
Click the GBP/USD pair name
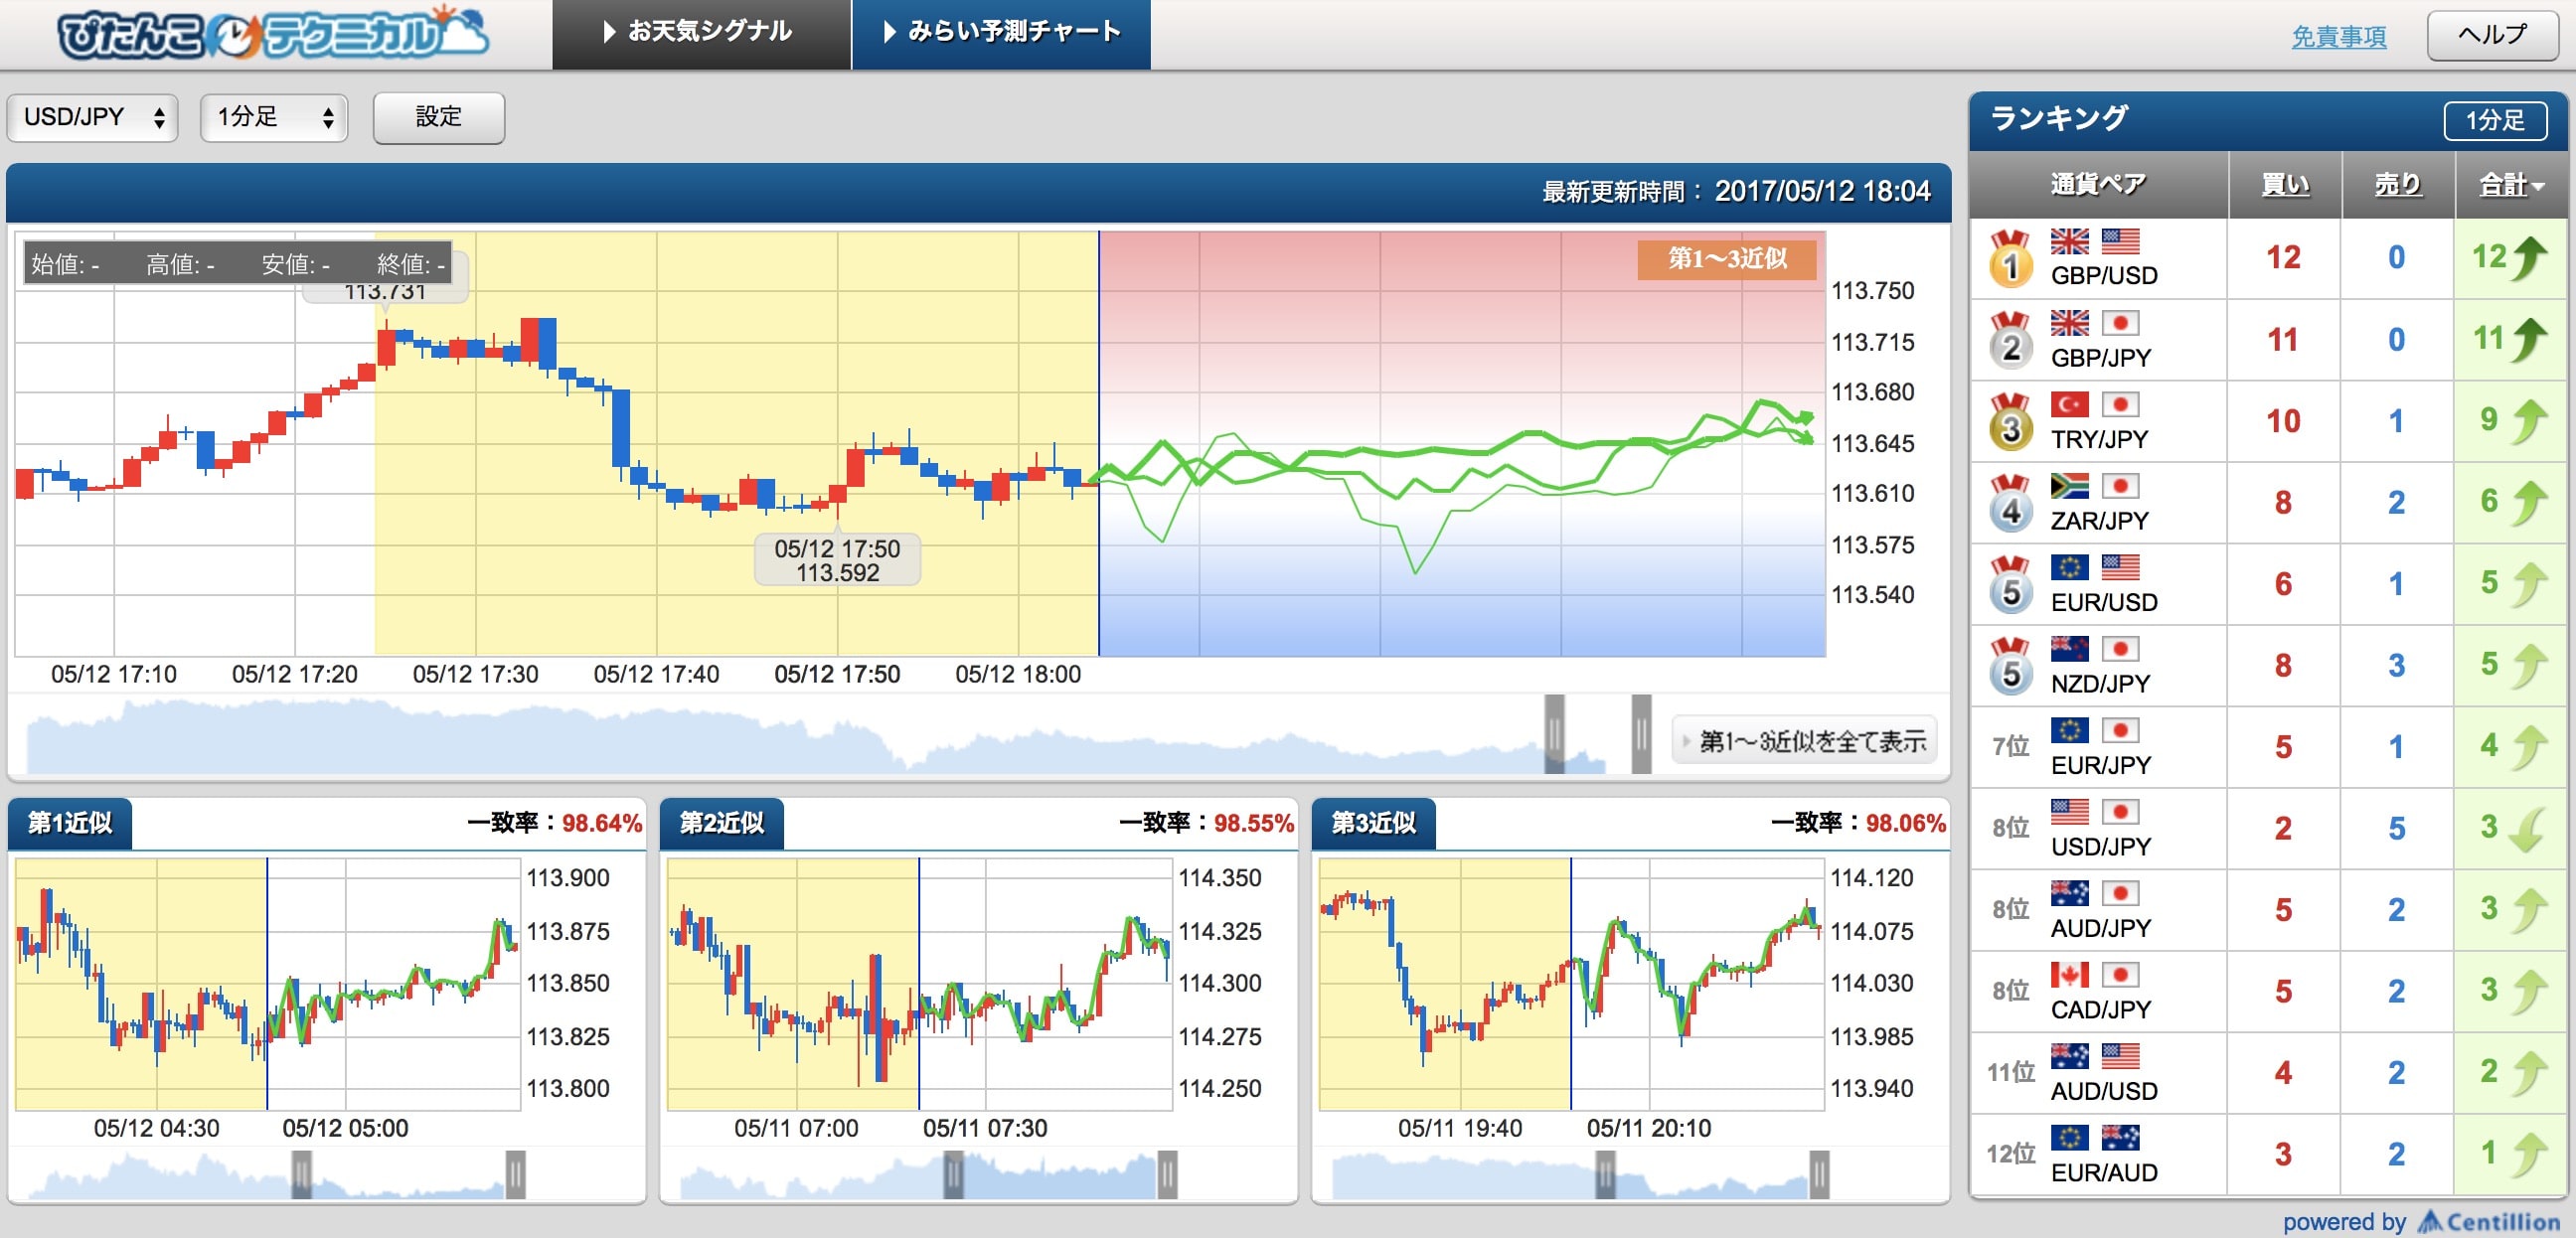[2104, 276]
